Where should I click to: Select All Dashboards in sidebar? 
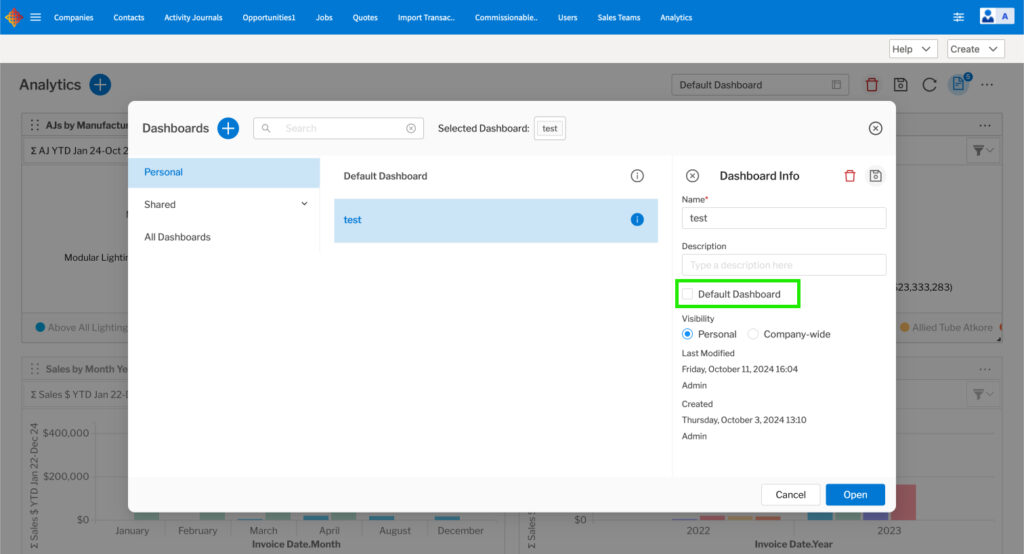pyautogui.click(x=177, y=237)
